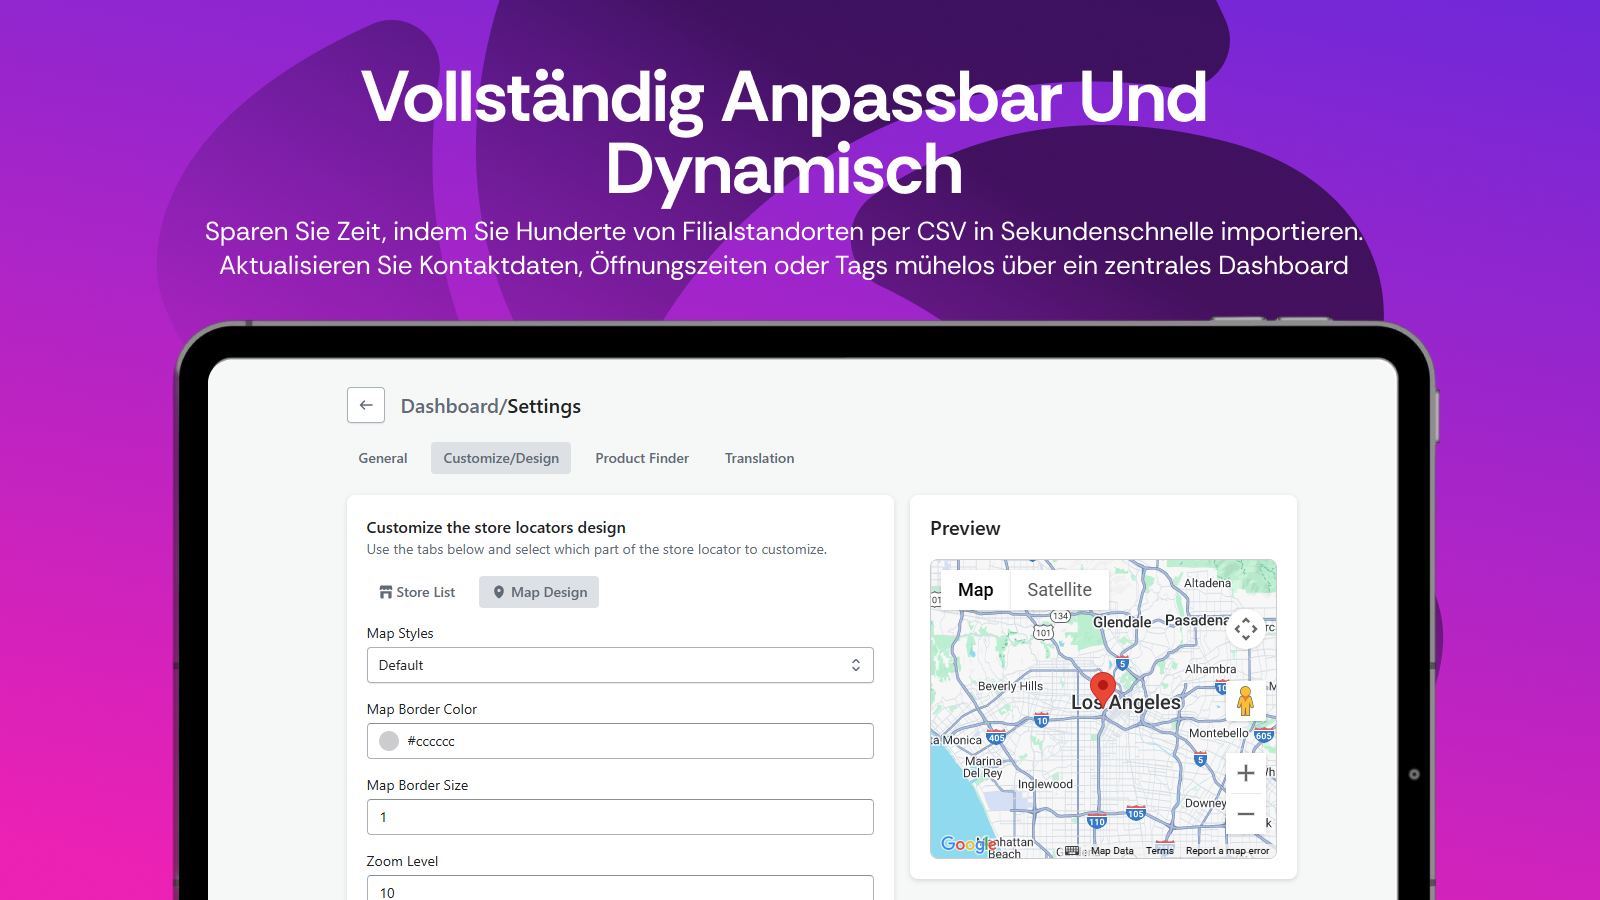This screenshot has height=900, width=1600.
Task: Click the back arrow button beside Dashboard/Settings
Action: tap(366, 405)
